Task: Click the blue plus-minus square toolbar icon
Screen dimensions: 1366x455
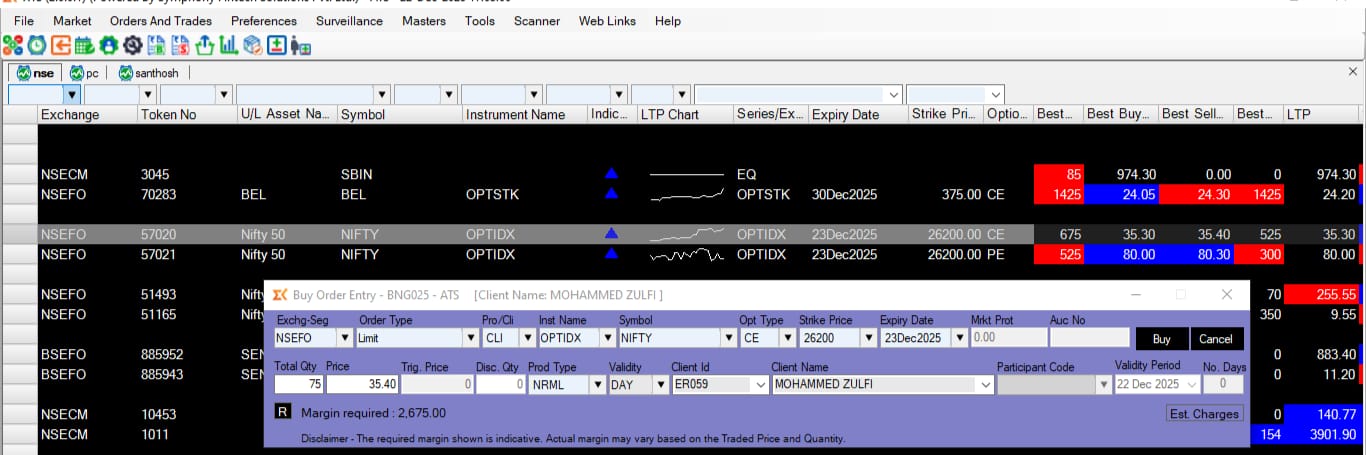Action: [277, 45]
